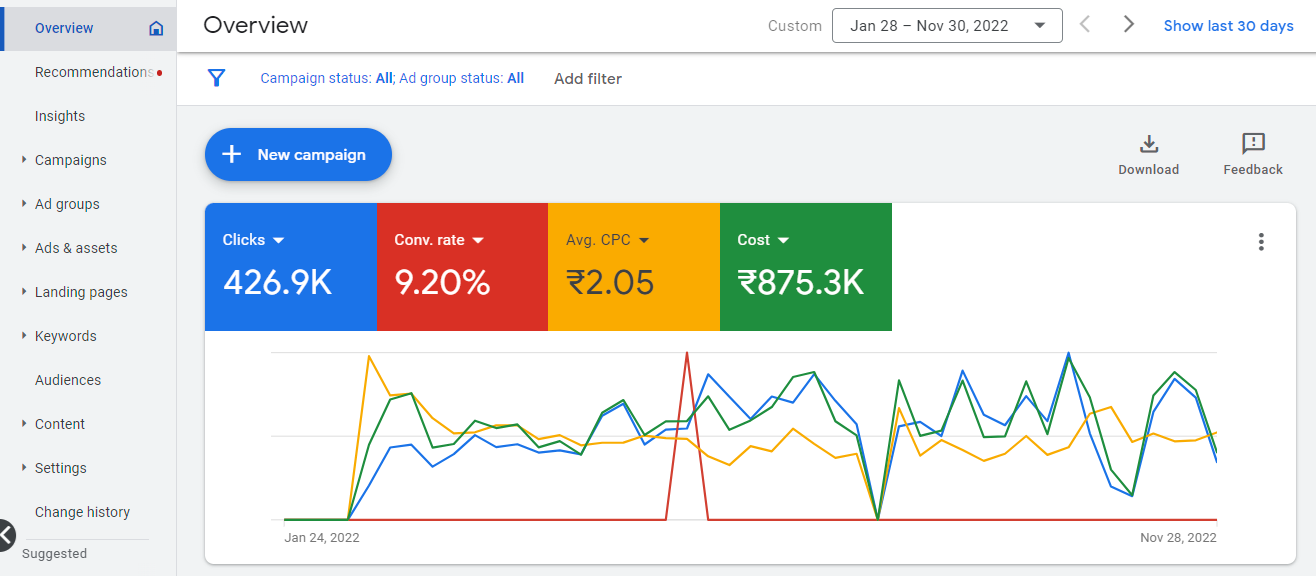The width and height of the screenshot is (1316, 576).
Task: Open the Cost metric dropdown
Action: 783,240
